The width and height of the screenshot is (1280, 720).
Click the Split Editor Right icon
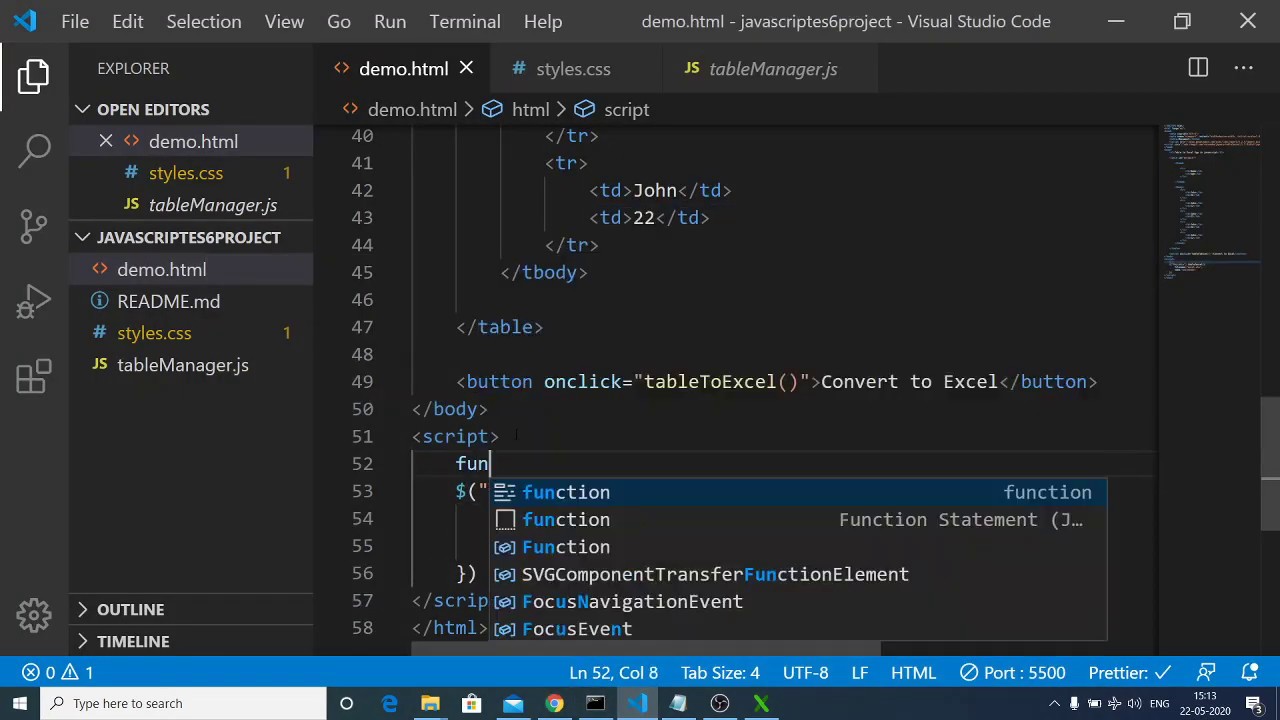[1198, 68]
